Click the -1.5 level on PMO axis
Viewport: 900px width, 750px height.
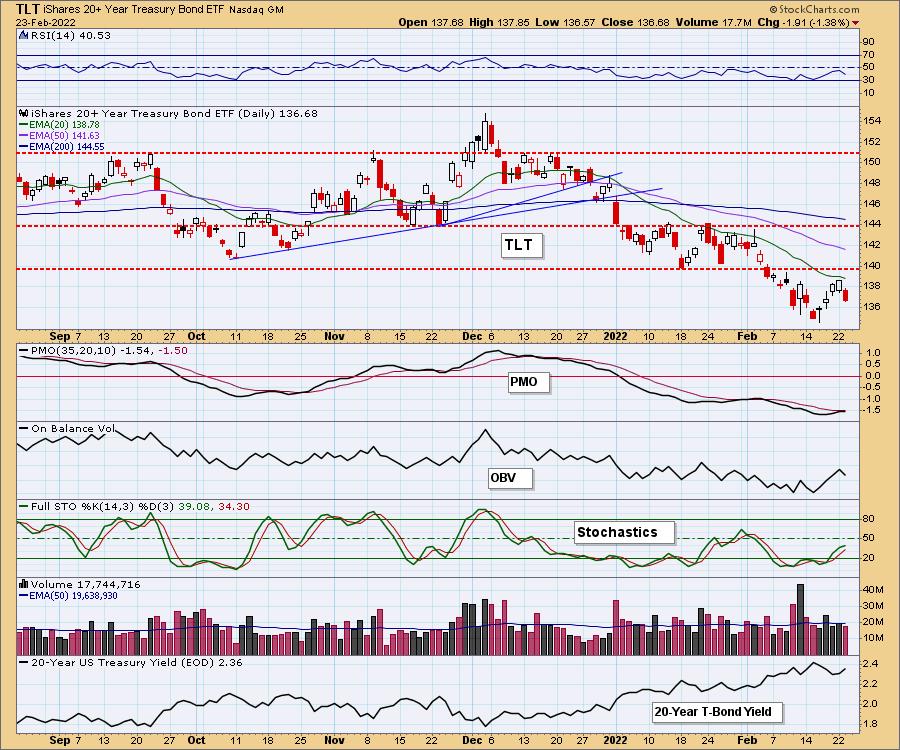point(872,410)
